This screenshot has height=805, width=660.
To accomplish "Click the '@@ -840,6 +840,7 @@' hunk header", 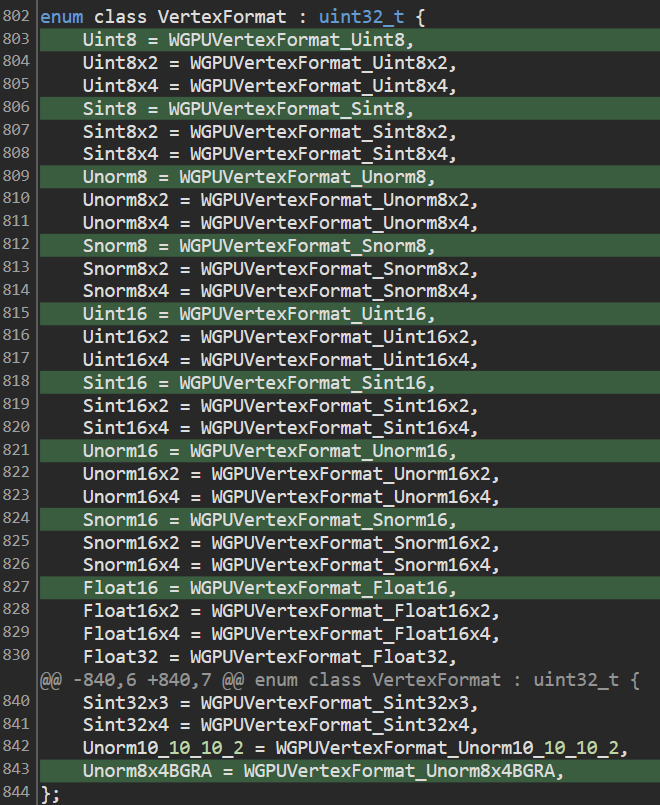I will point(340,680).
